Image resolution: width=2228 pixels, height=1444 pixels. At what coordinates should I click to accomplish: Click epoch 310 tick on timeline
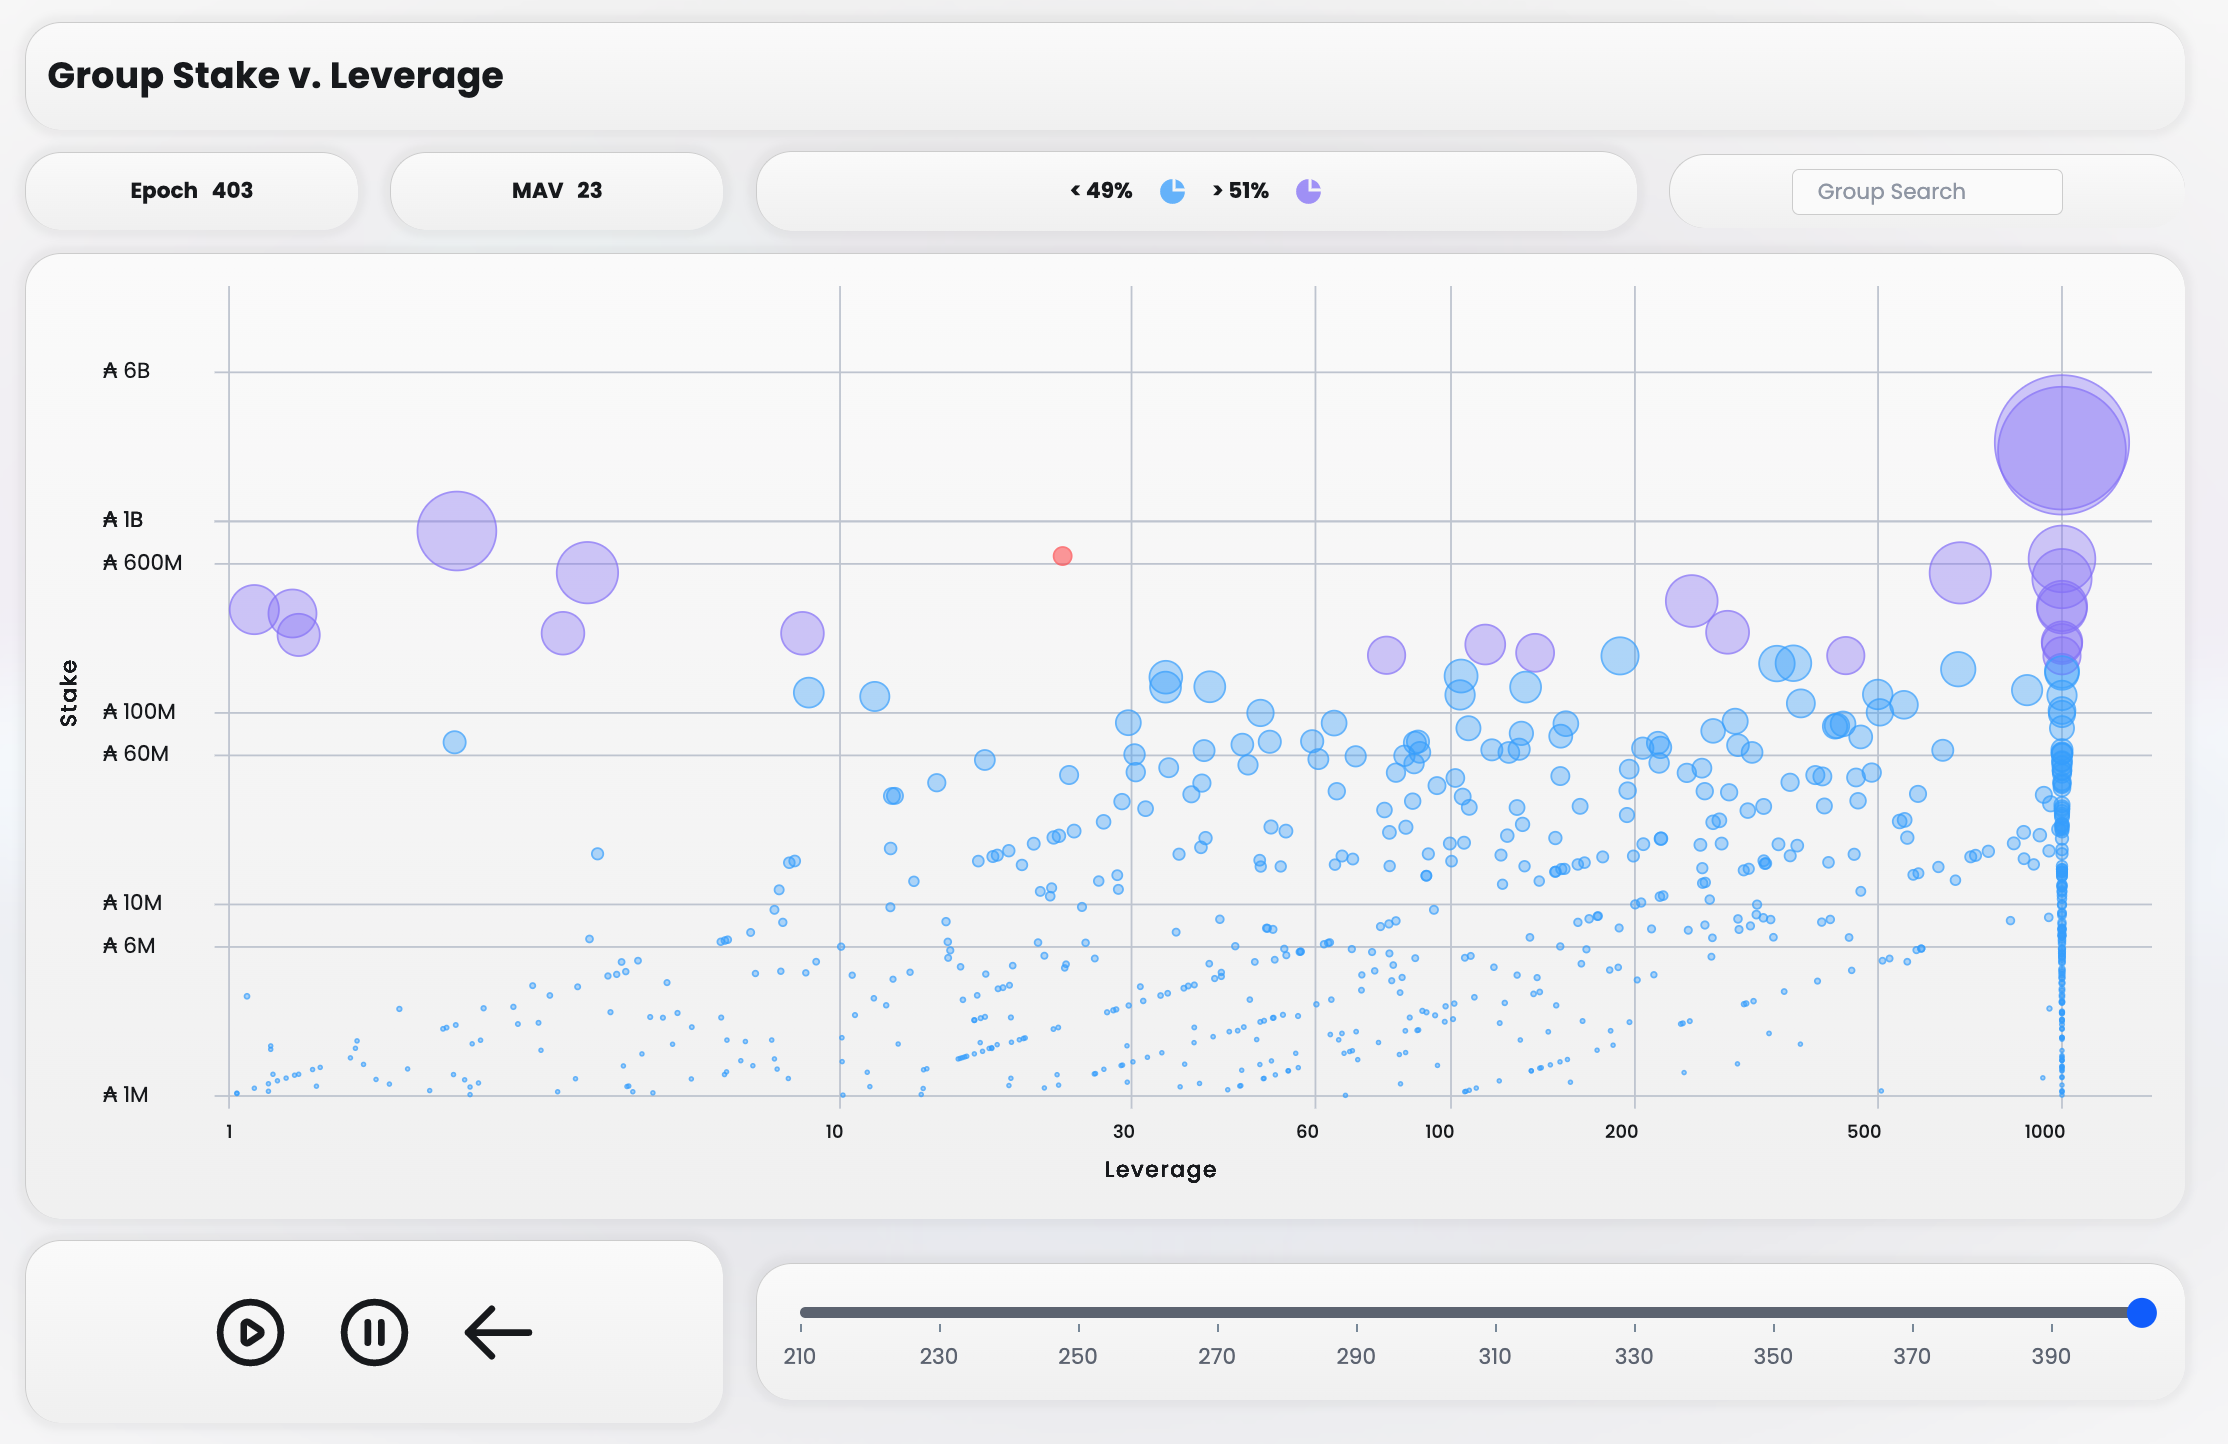click(1495, 1328)
